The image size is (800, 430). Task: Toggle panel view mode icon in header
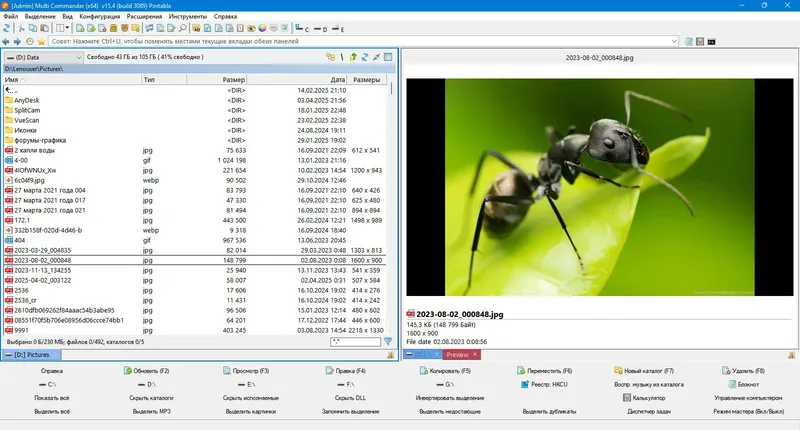[x=388, y=57]
